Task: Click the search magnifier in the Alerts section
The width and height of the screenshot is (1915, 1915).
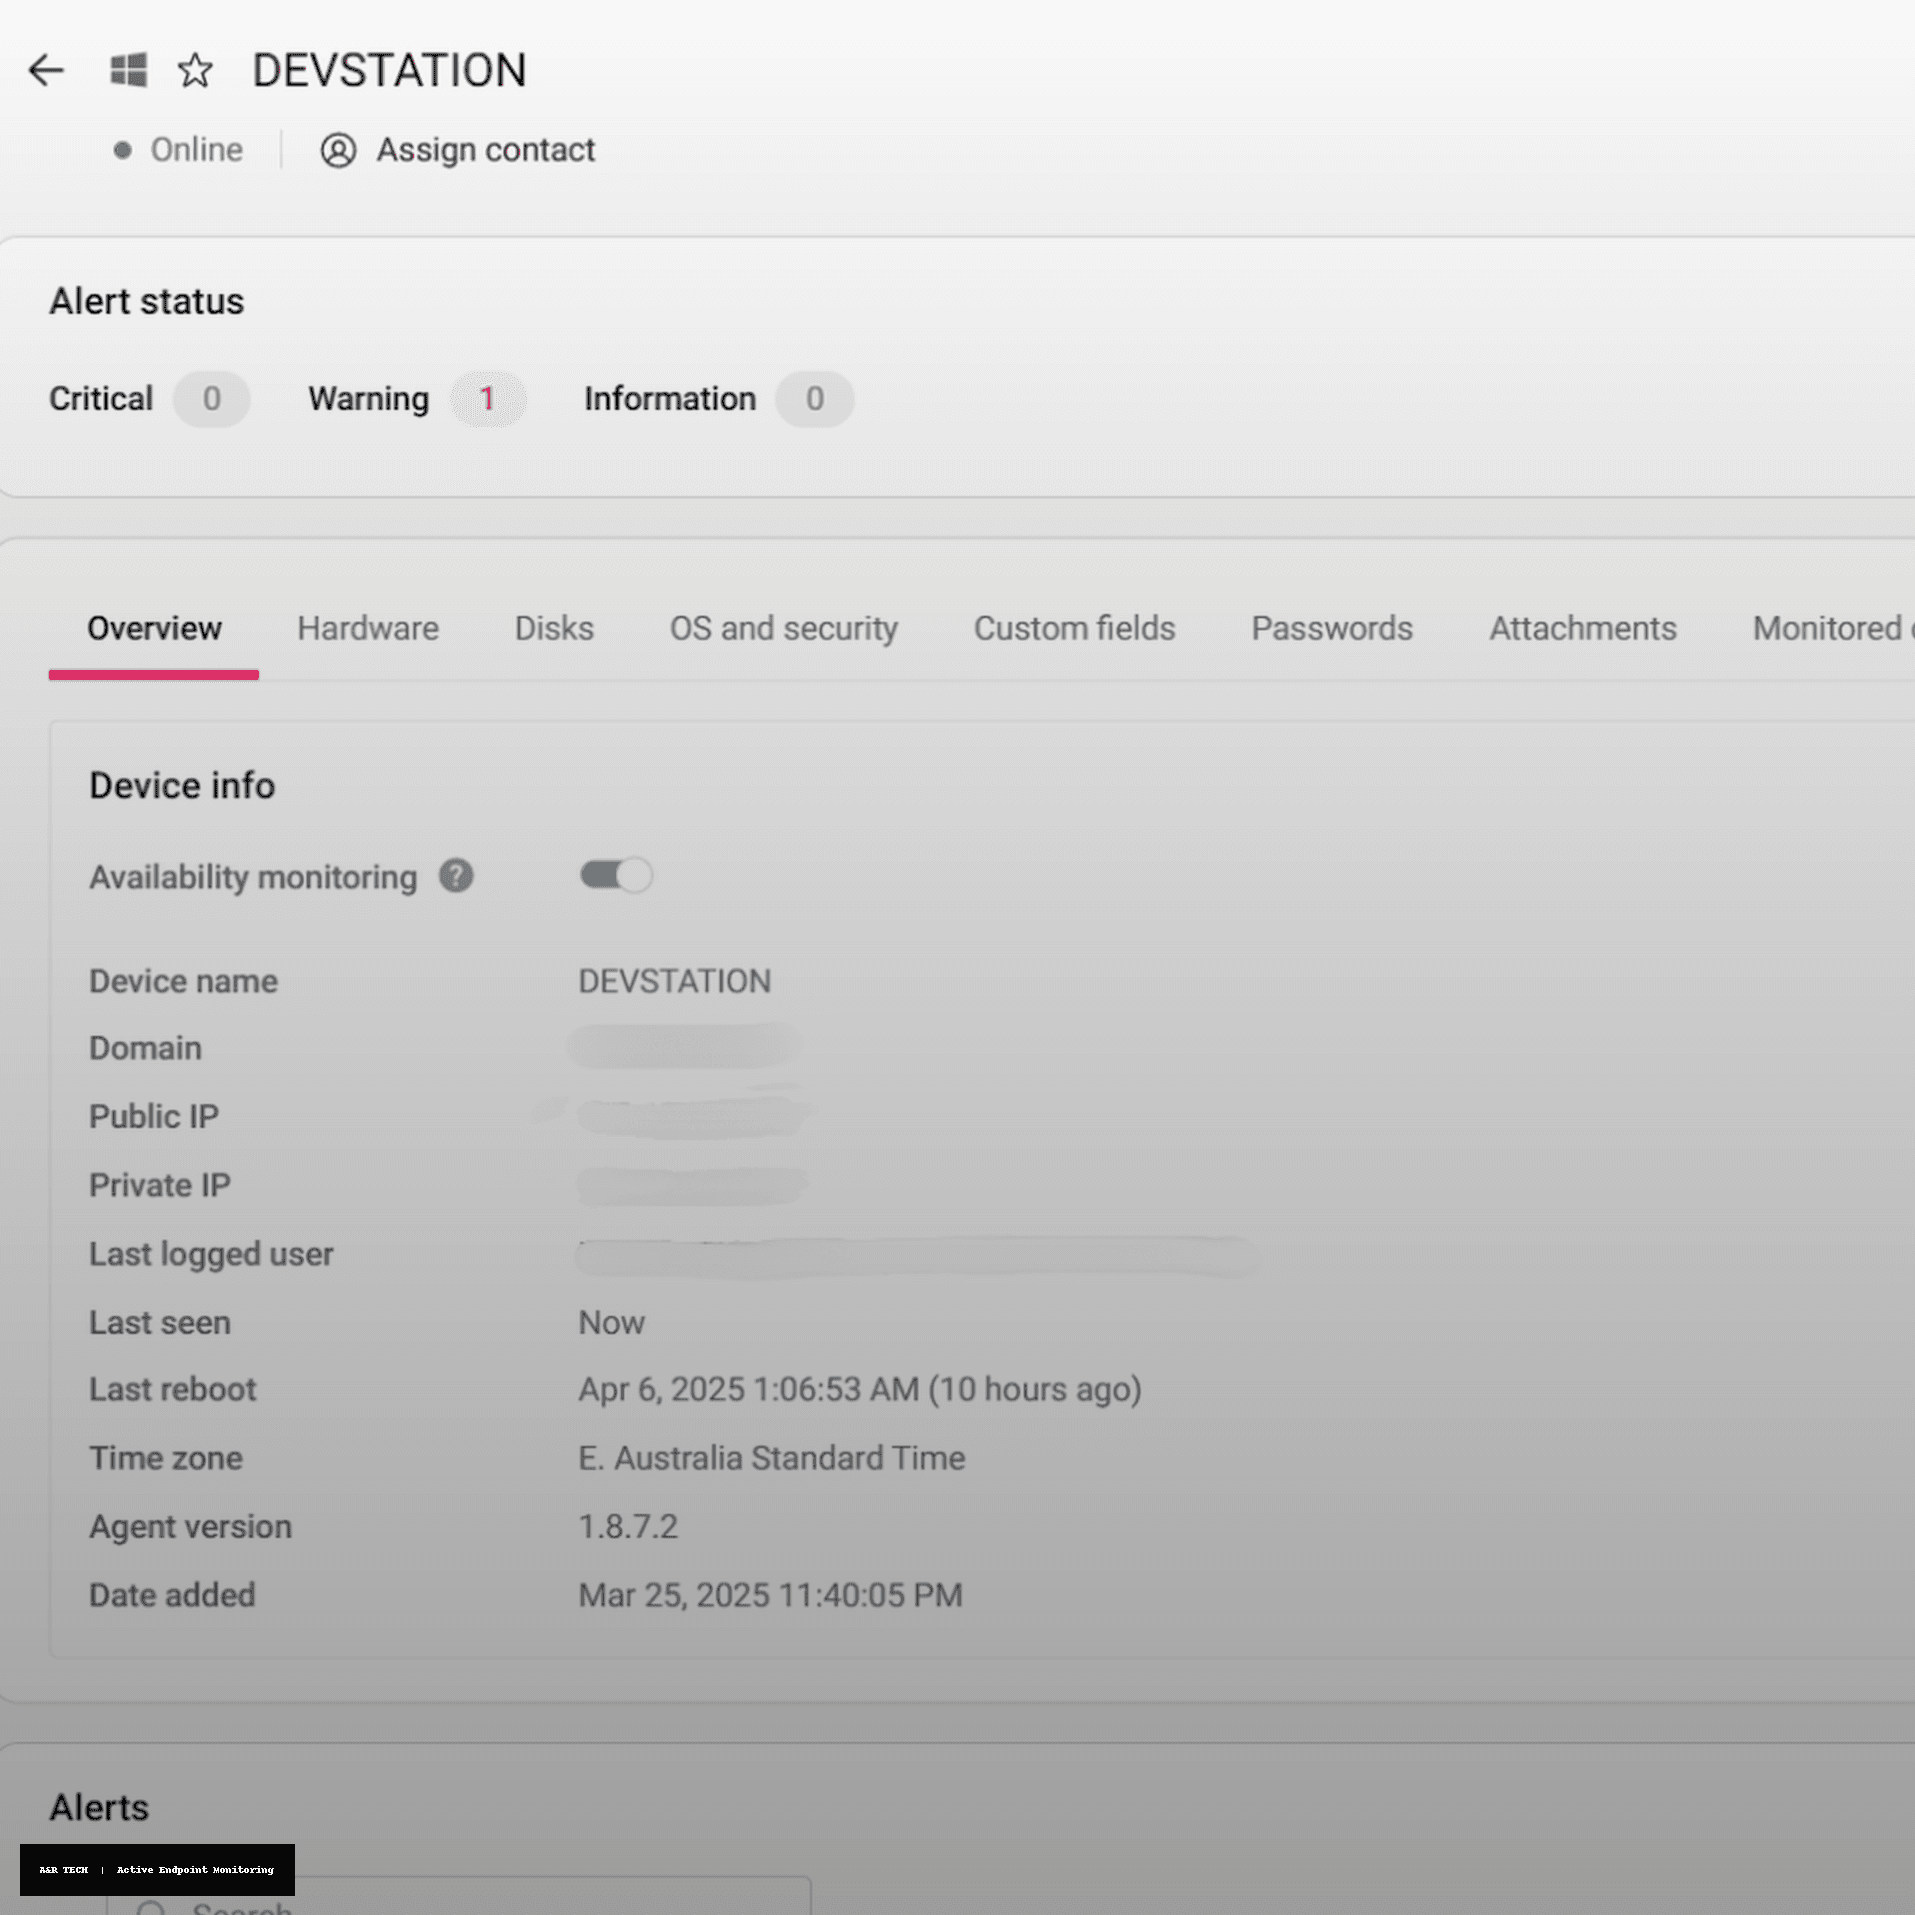Action: coord(152,1905)
